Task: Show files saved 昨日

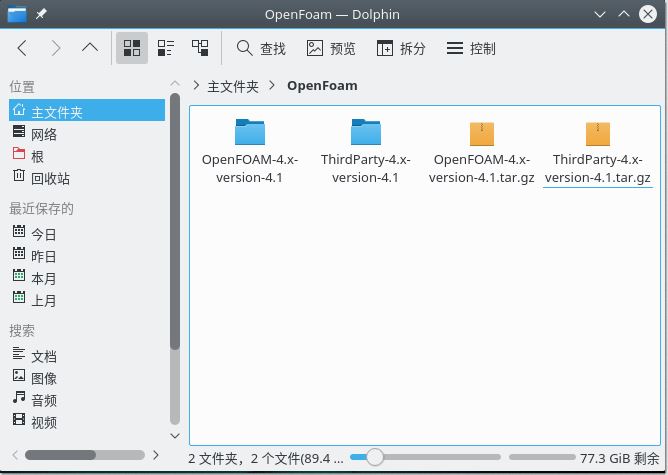Action: click(87, 256)
